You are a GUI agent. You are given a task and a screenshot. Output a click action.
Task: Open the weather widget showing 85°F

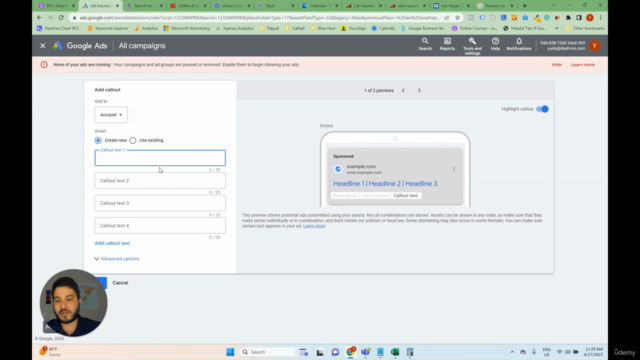(50, 351)
